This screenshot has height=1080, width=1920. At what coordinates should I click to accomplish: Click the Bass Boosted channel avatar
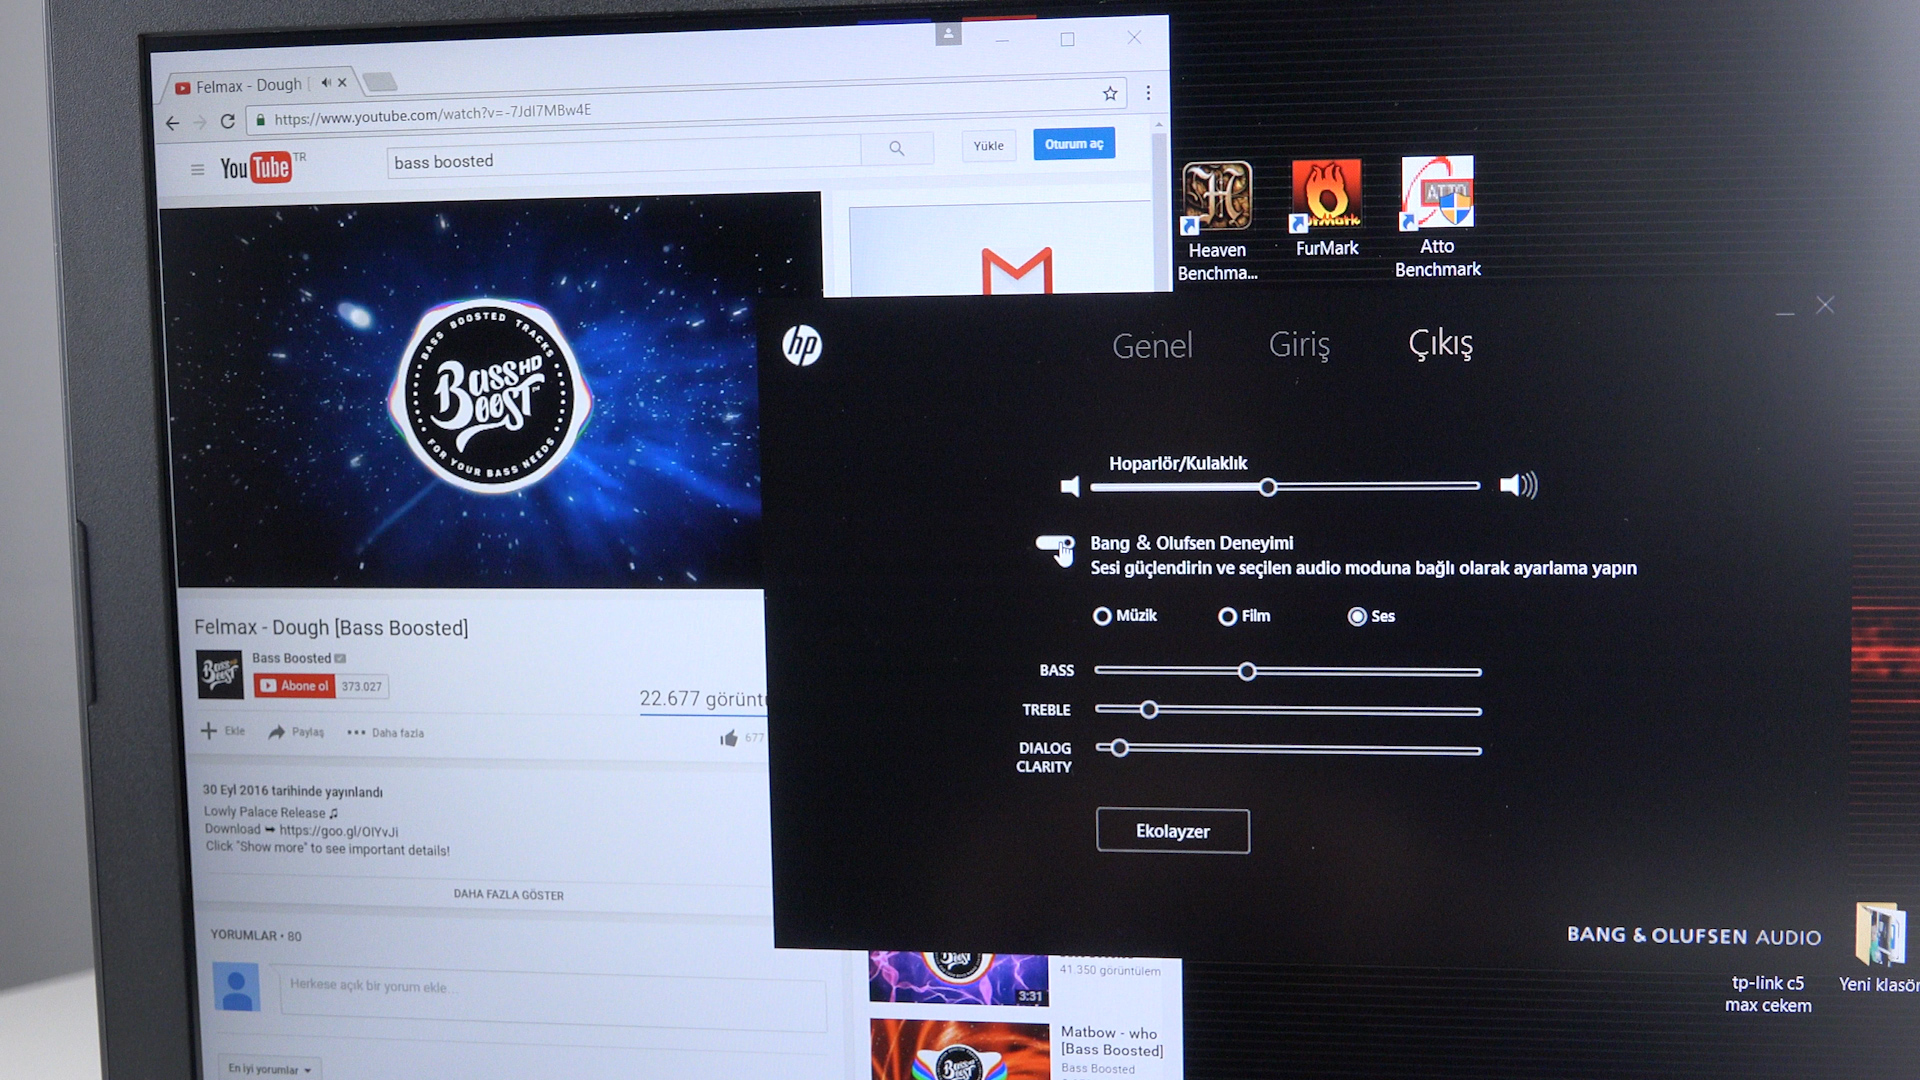click(220, 675)
